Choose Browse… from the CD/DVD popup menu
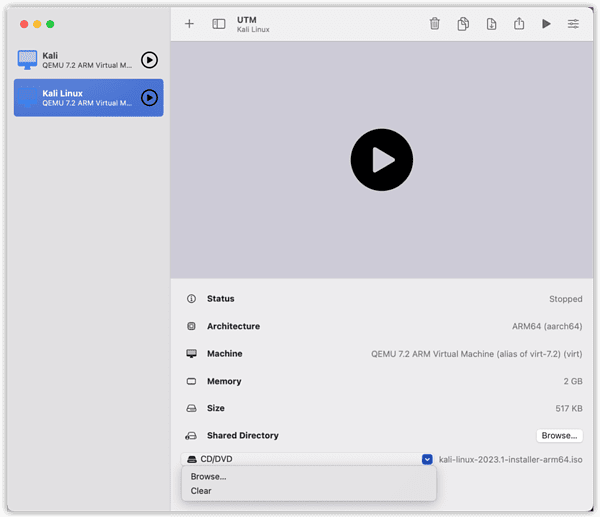Screen dimensions: 600x517 tap(208, 477)
